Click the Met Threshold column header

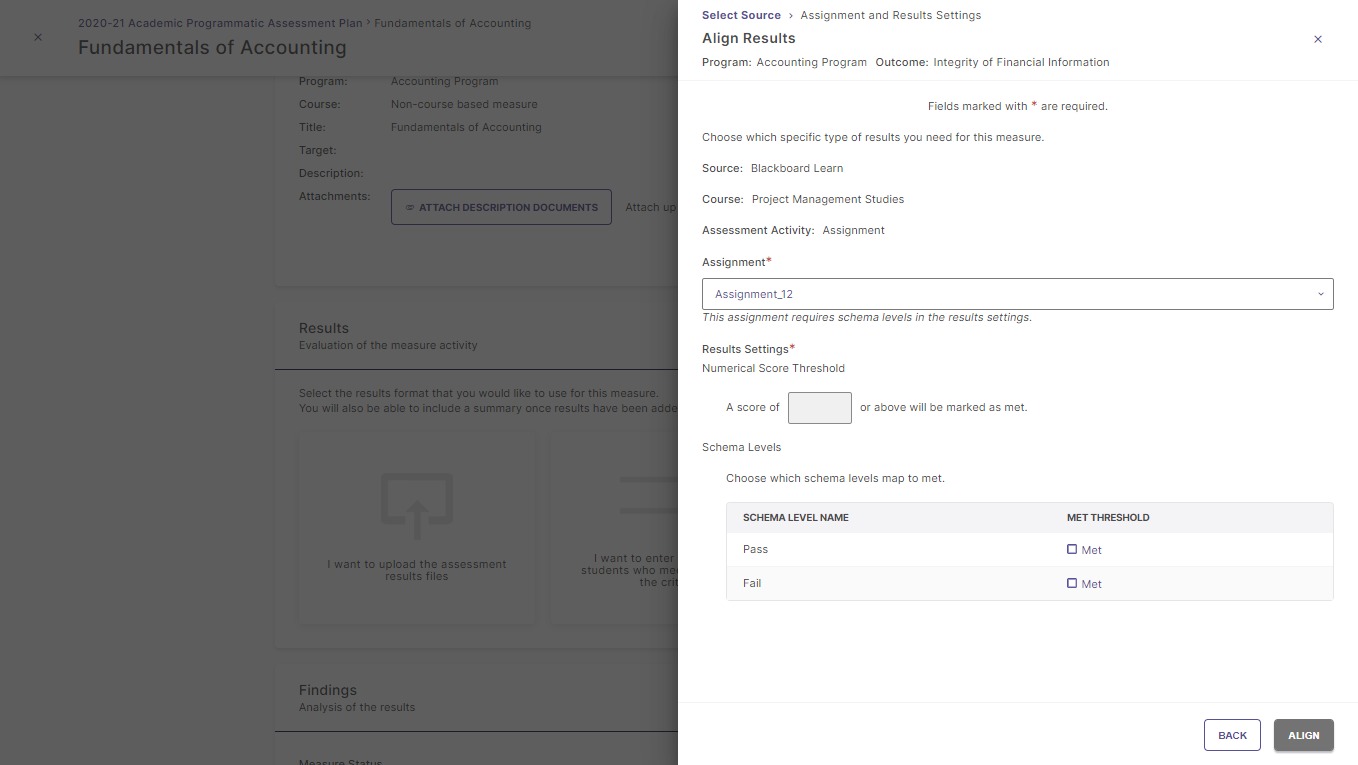point(1108,518)
